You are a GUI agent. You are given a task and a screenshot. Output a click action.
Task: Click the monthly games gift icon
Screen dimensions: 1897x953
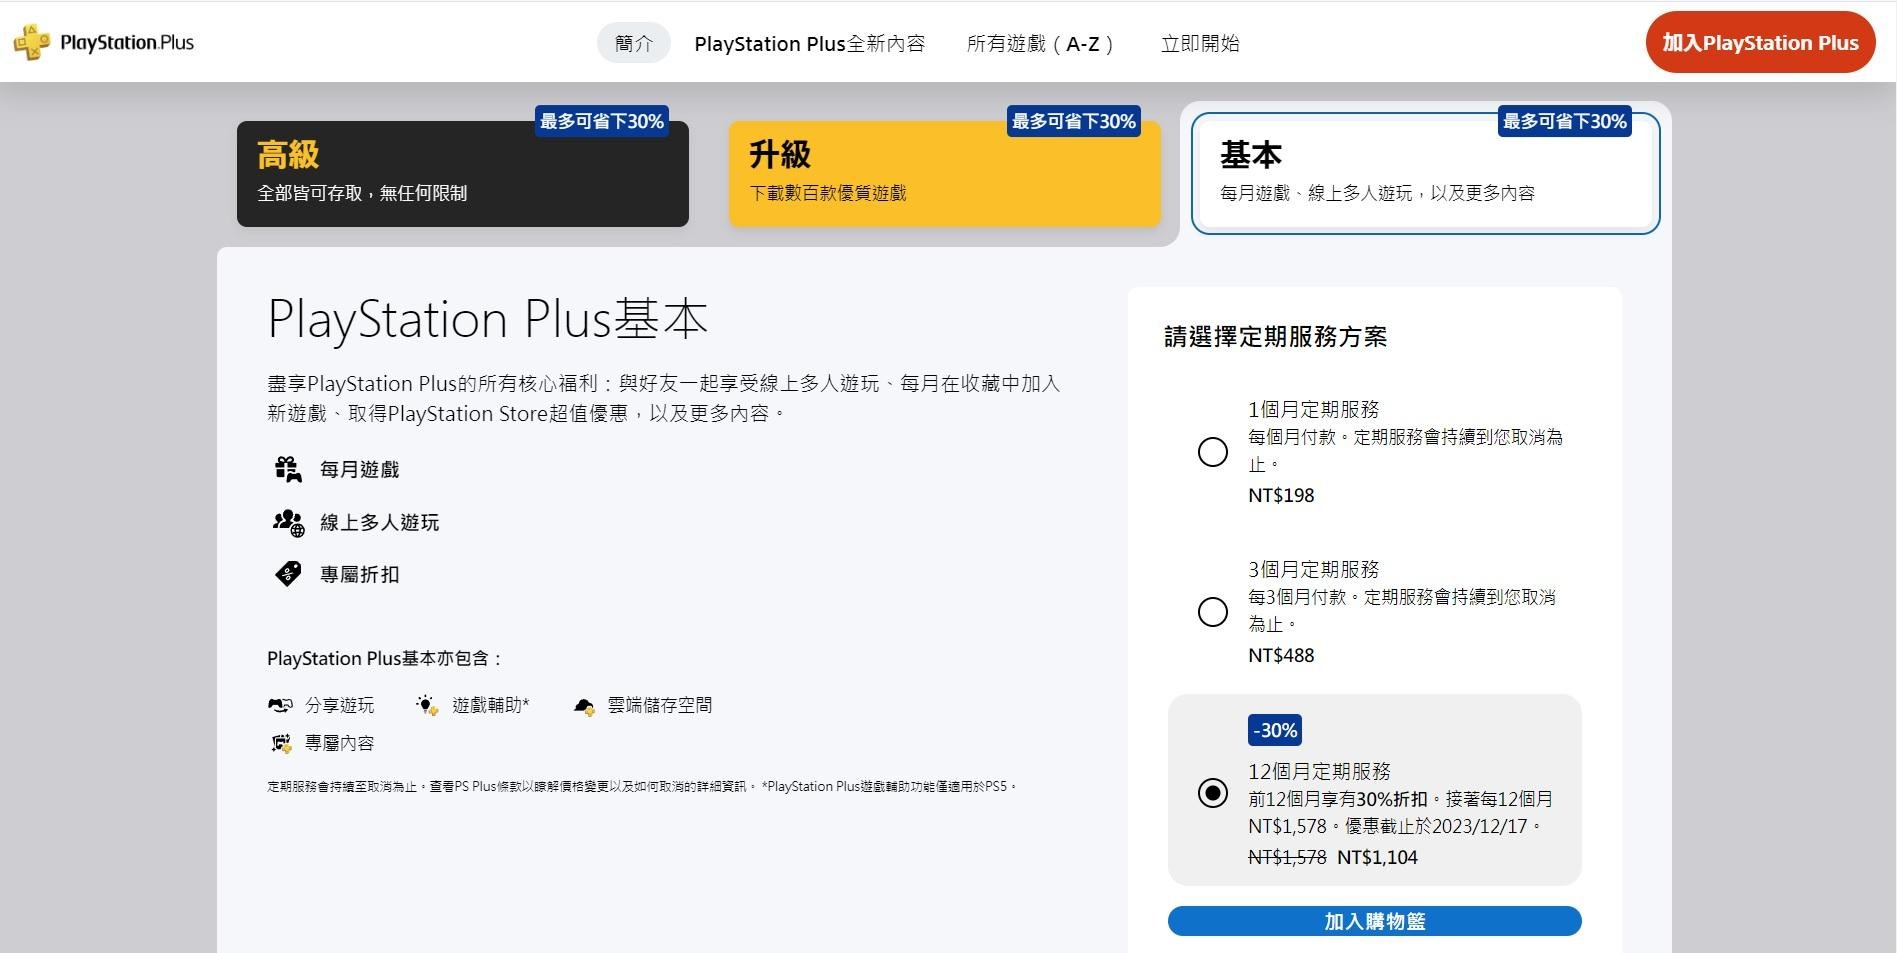(x=287, y=468)
